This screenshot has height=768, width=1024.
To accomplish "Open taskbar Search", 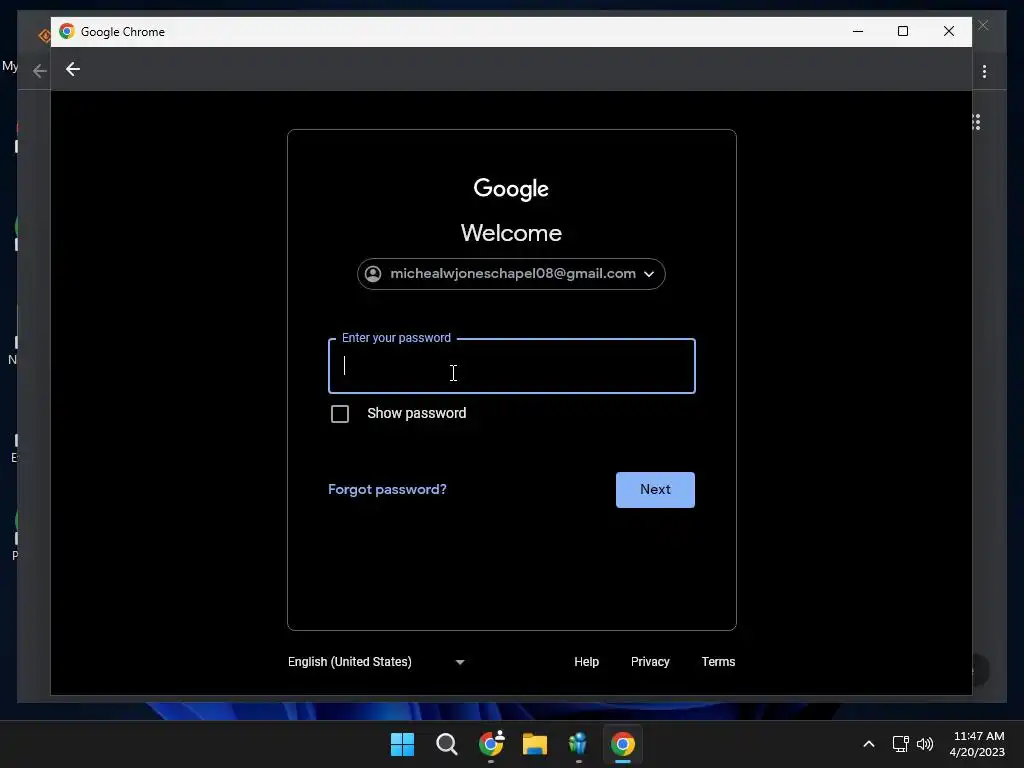I will pos(447,744).
